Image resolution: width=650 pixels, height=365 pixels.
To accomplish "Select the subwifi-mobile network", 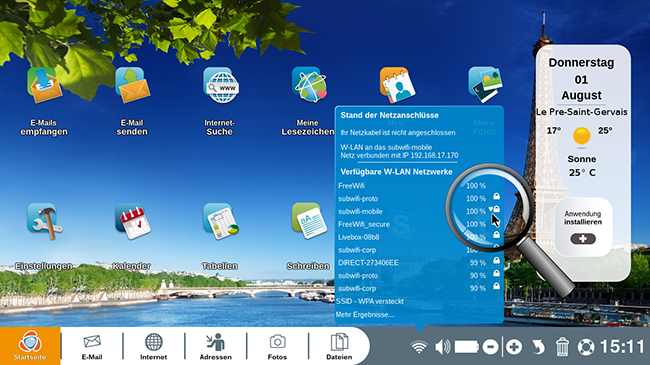I will click(419, 212).
